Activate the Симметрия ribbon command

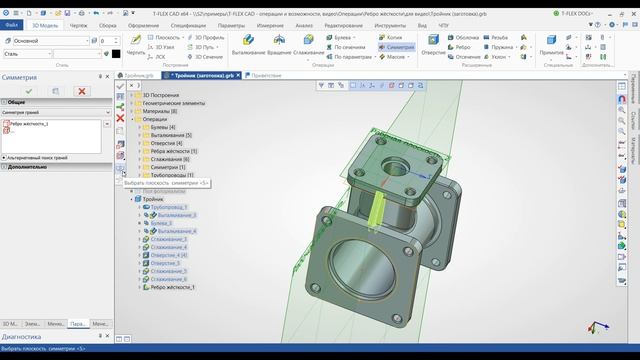(x=396, y=47)
